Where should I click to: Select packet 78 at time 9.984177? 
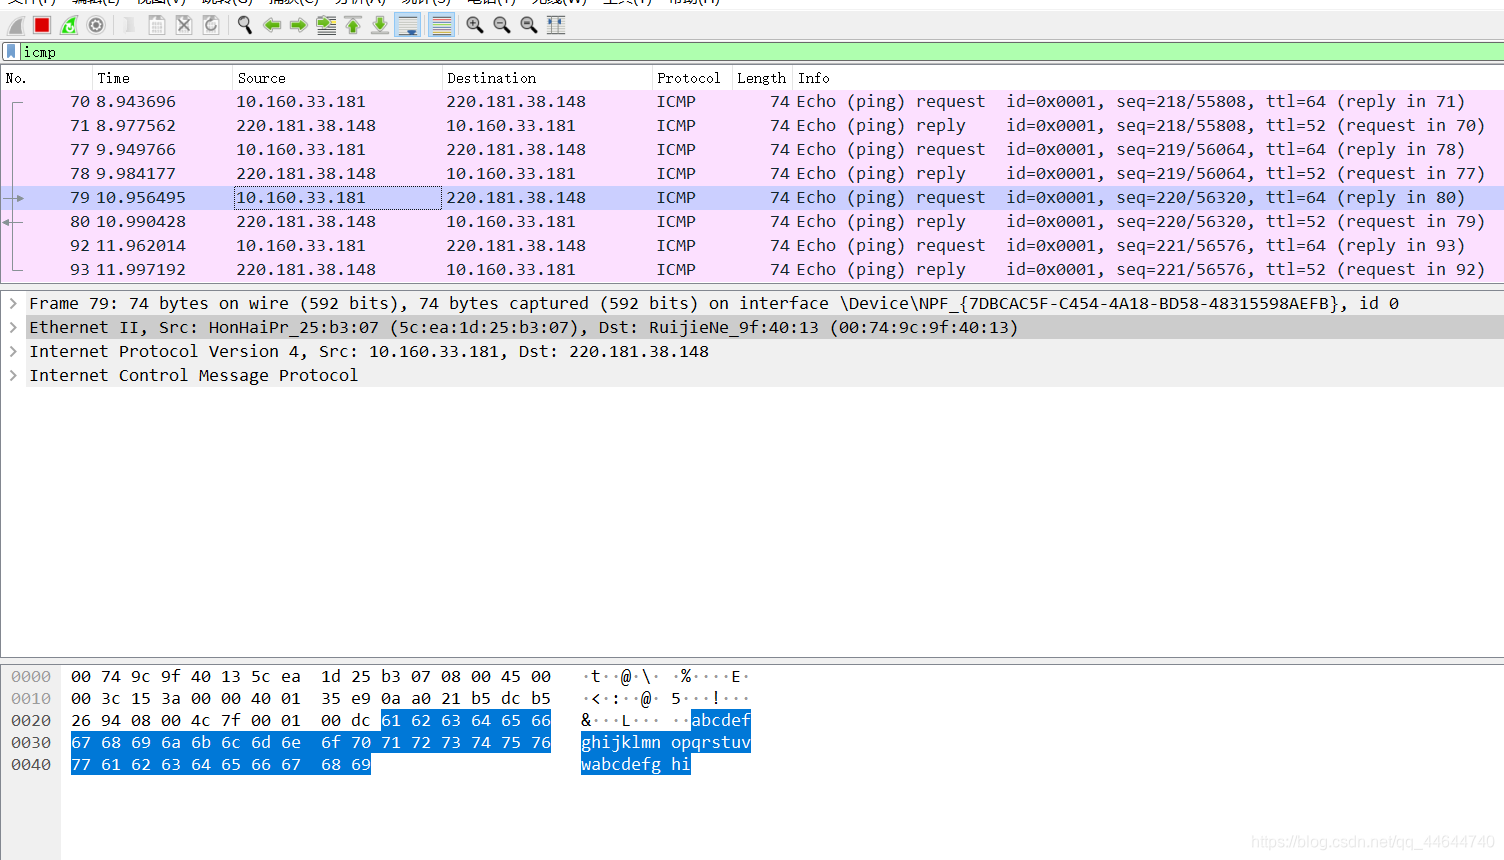pyautogui.click(x=752, y=174)
